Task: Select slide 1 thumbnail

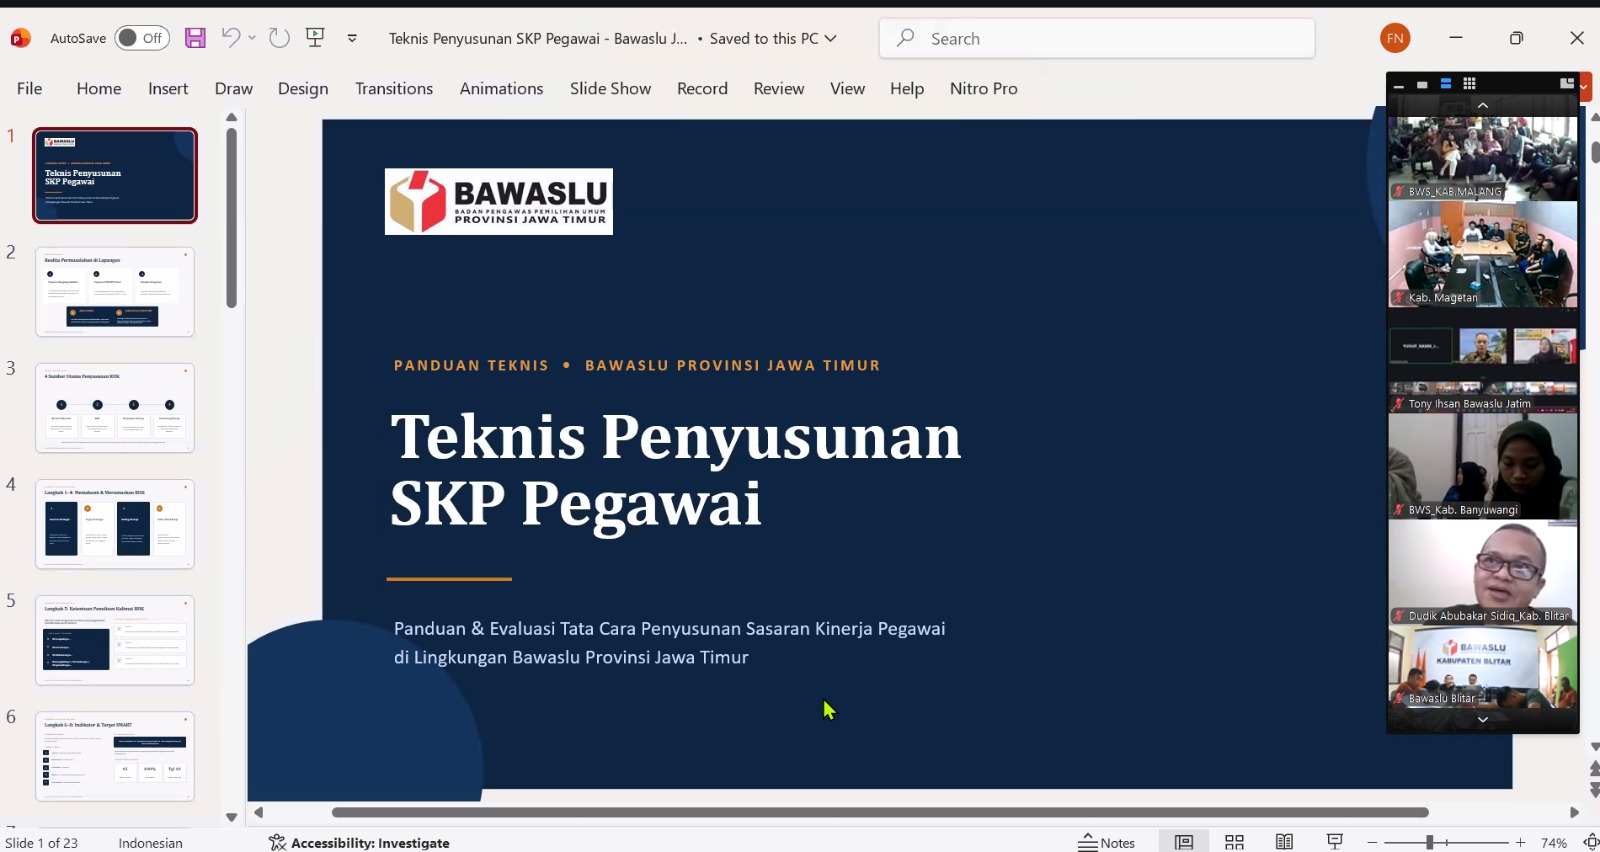Action: [115, 175]
